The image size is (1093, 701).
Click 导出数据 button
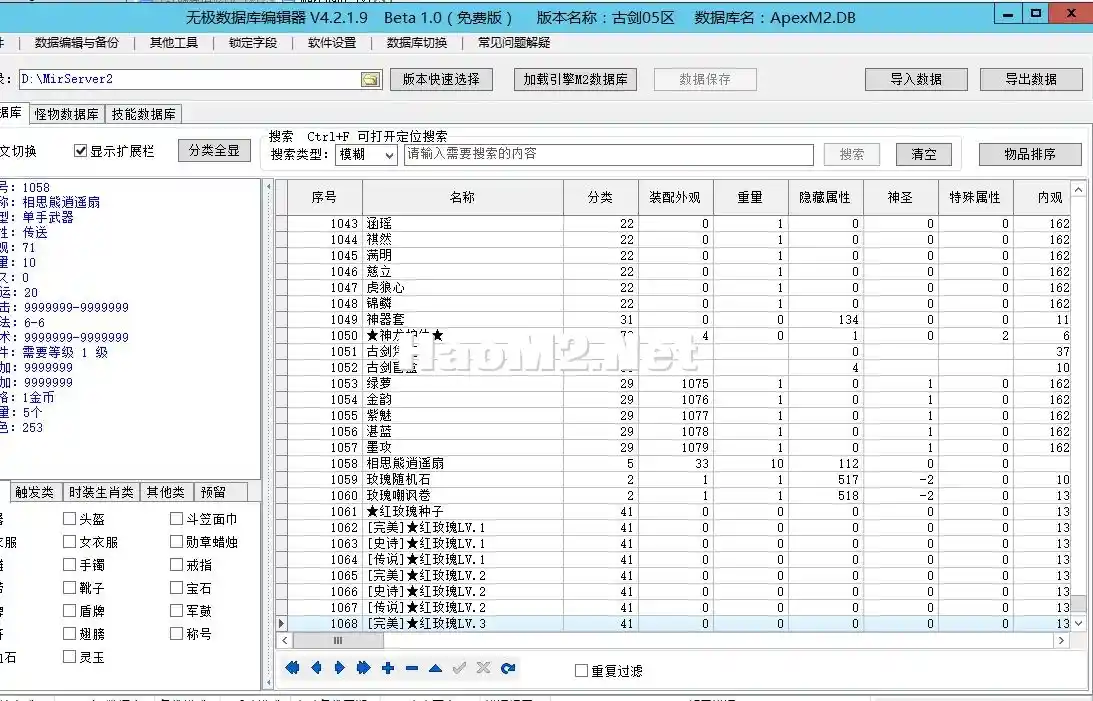coord(1031,79)
